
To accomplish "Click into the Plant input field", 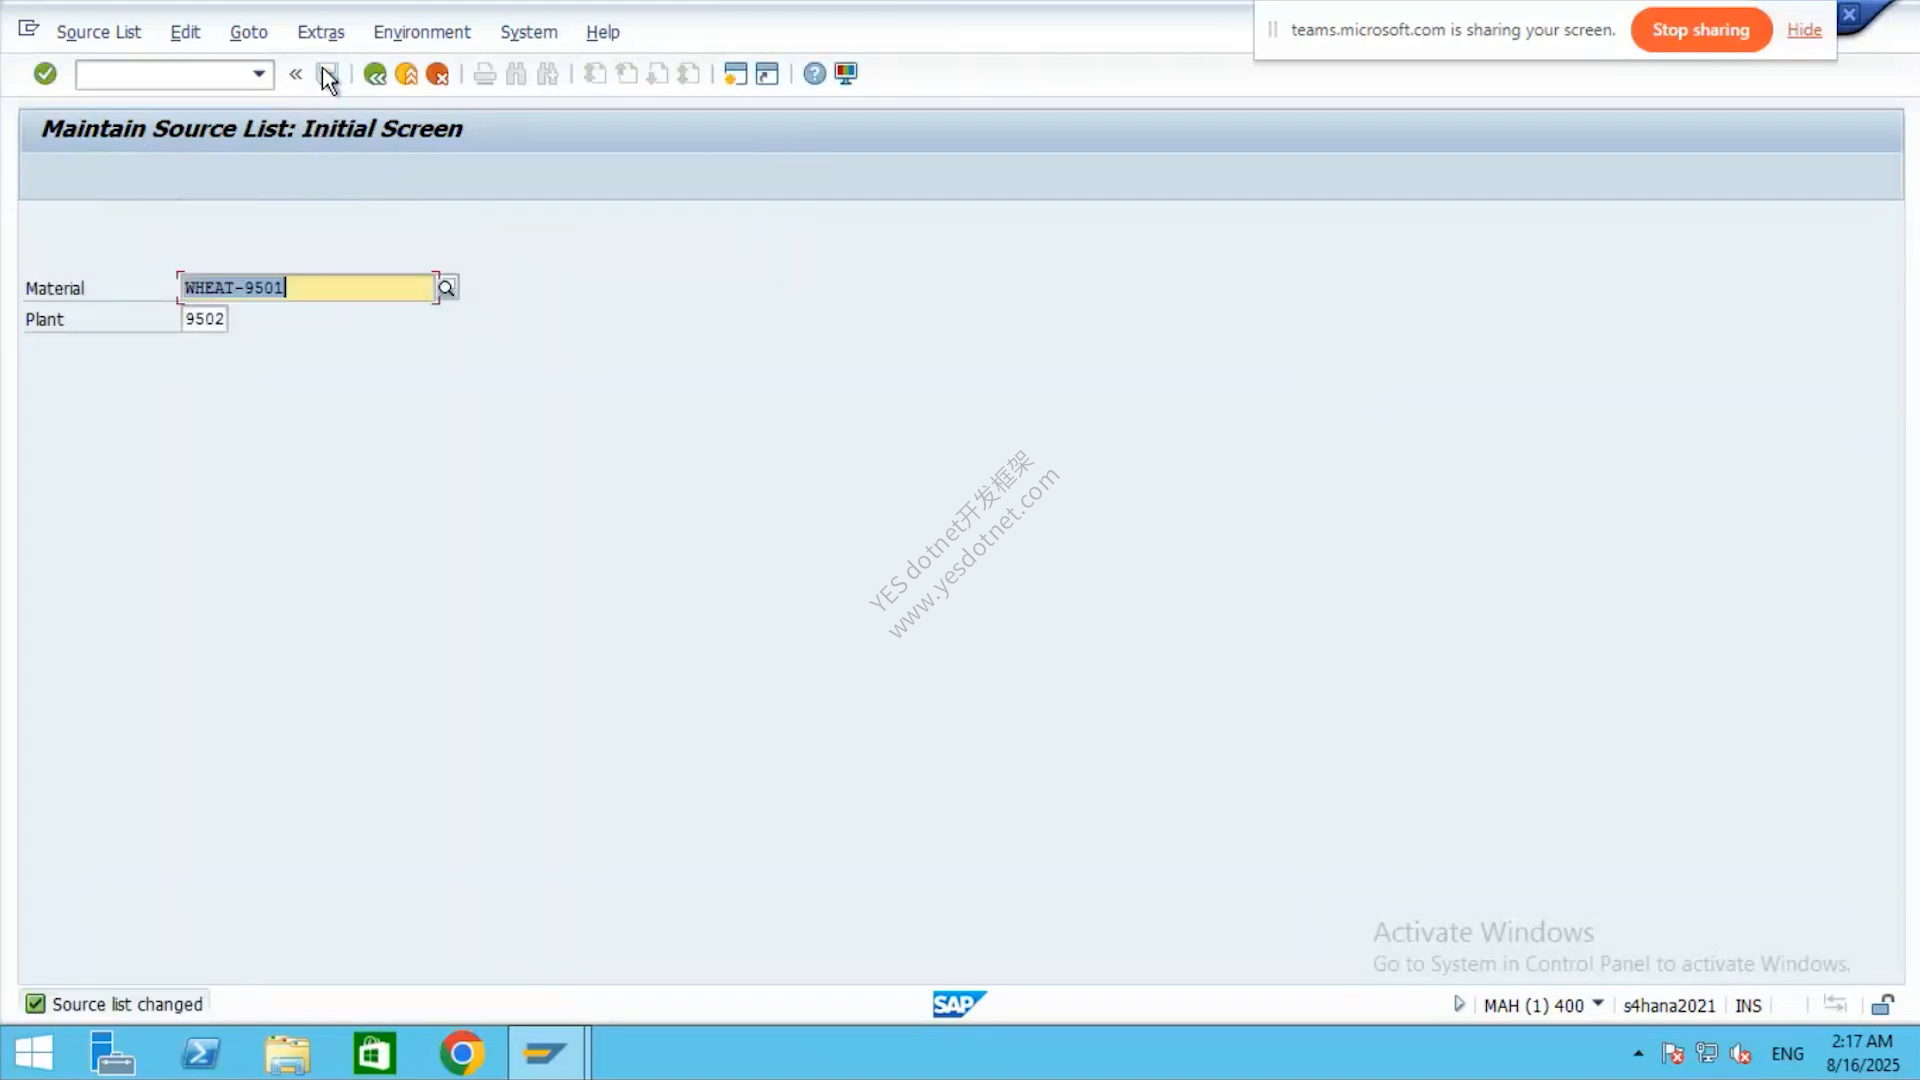I will pyautogui.click(x=204, y=319).
